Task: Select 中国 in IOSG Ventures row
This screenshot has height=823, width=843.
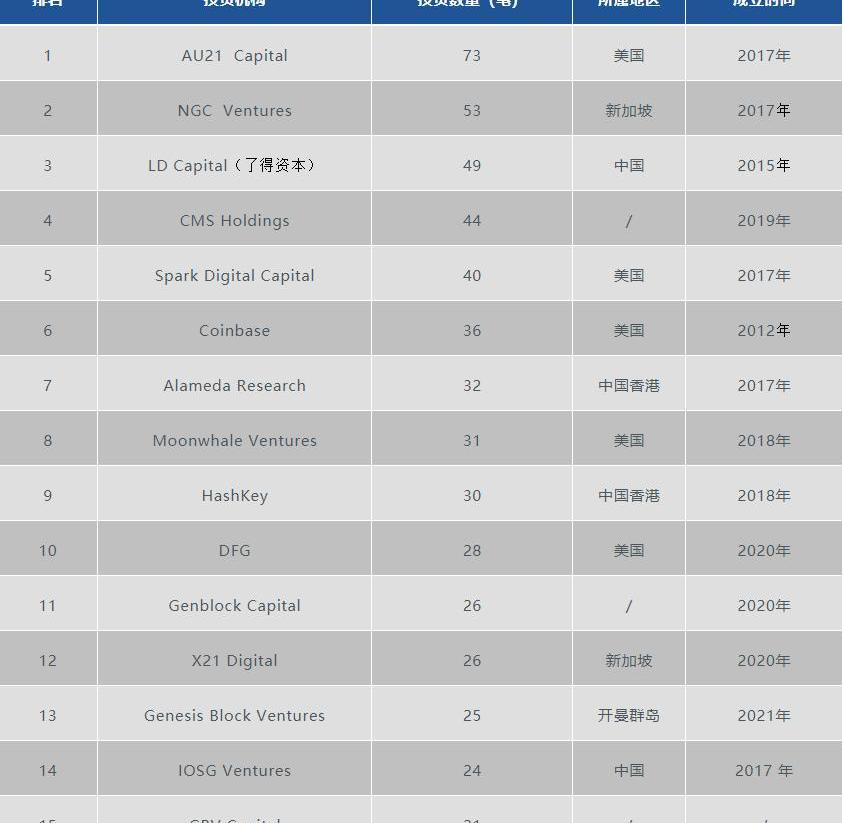Action: pyautogui.click(x=628, y=770)
